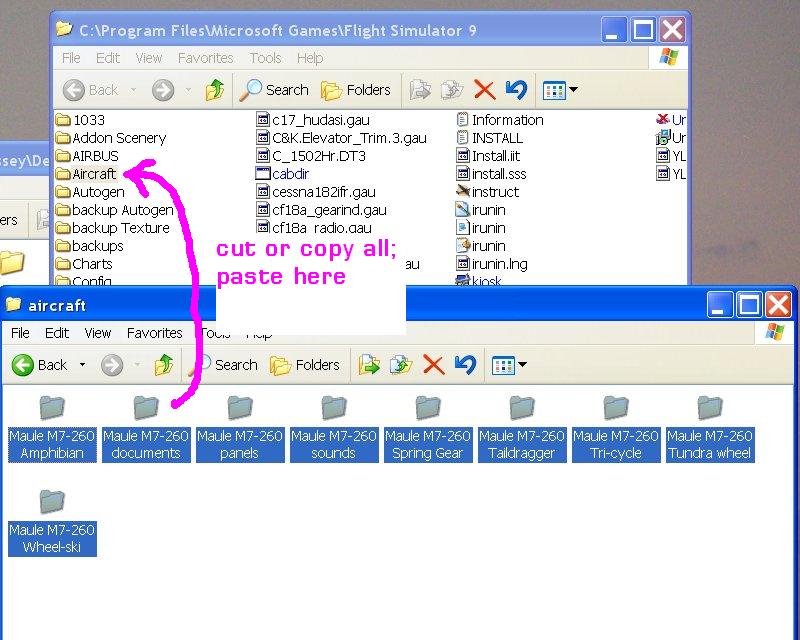Select Maule M7-260 Tundra wheel folder

pyautogui.click(x=710, y=429)
